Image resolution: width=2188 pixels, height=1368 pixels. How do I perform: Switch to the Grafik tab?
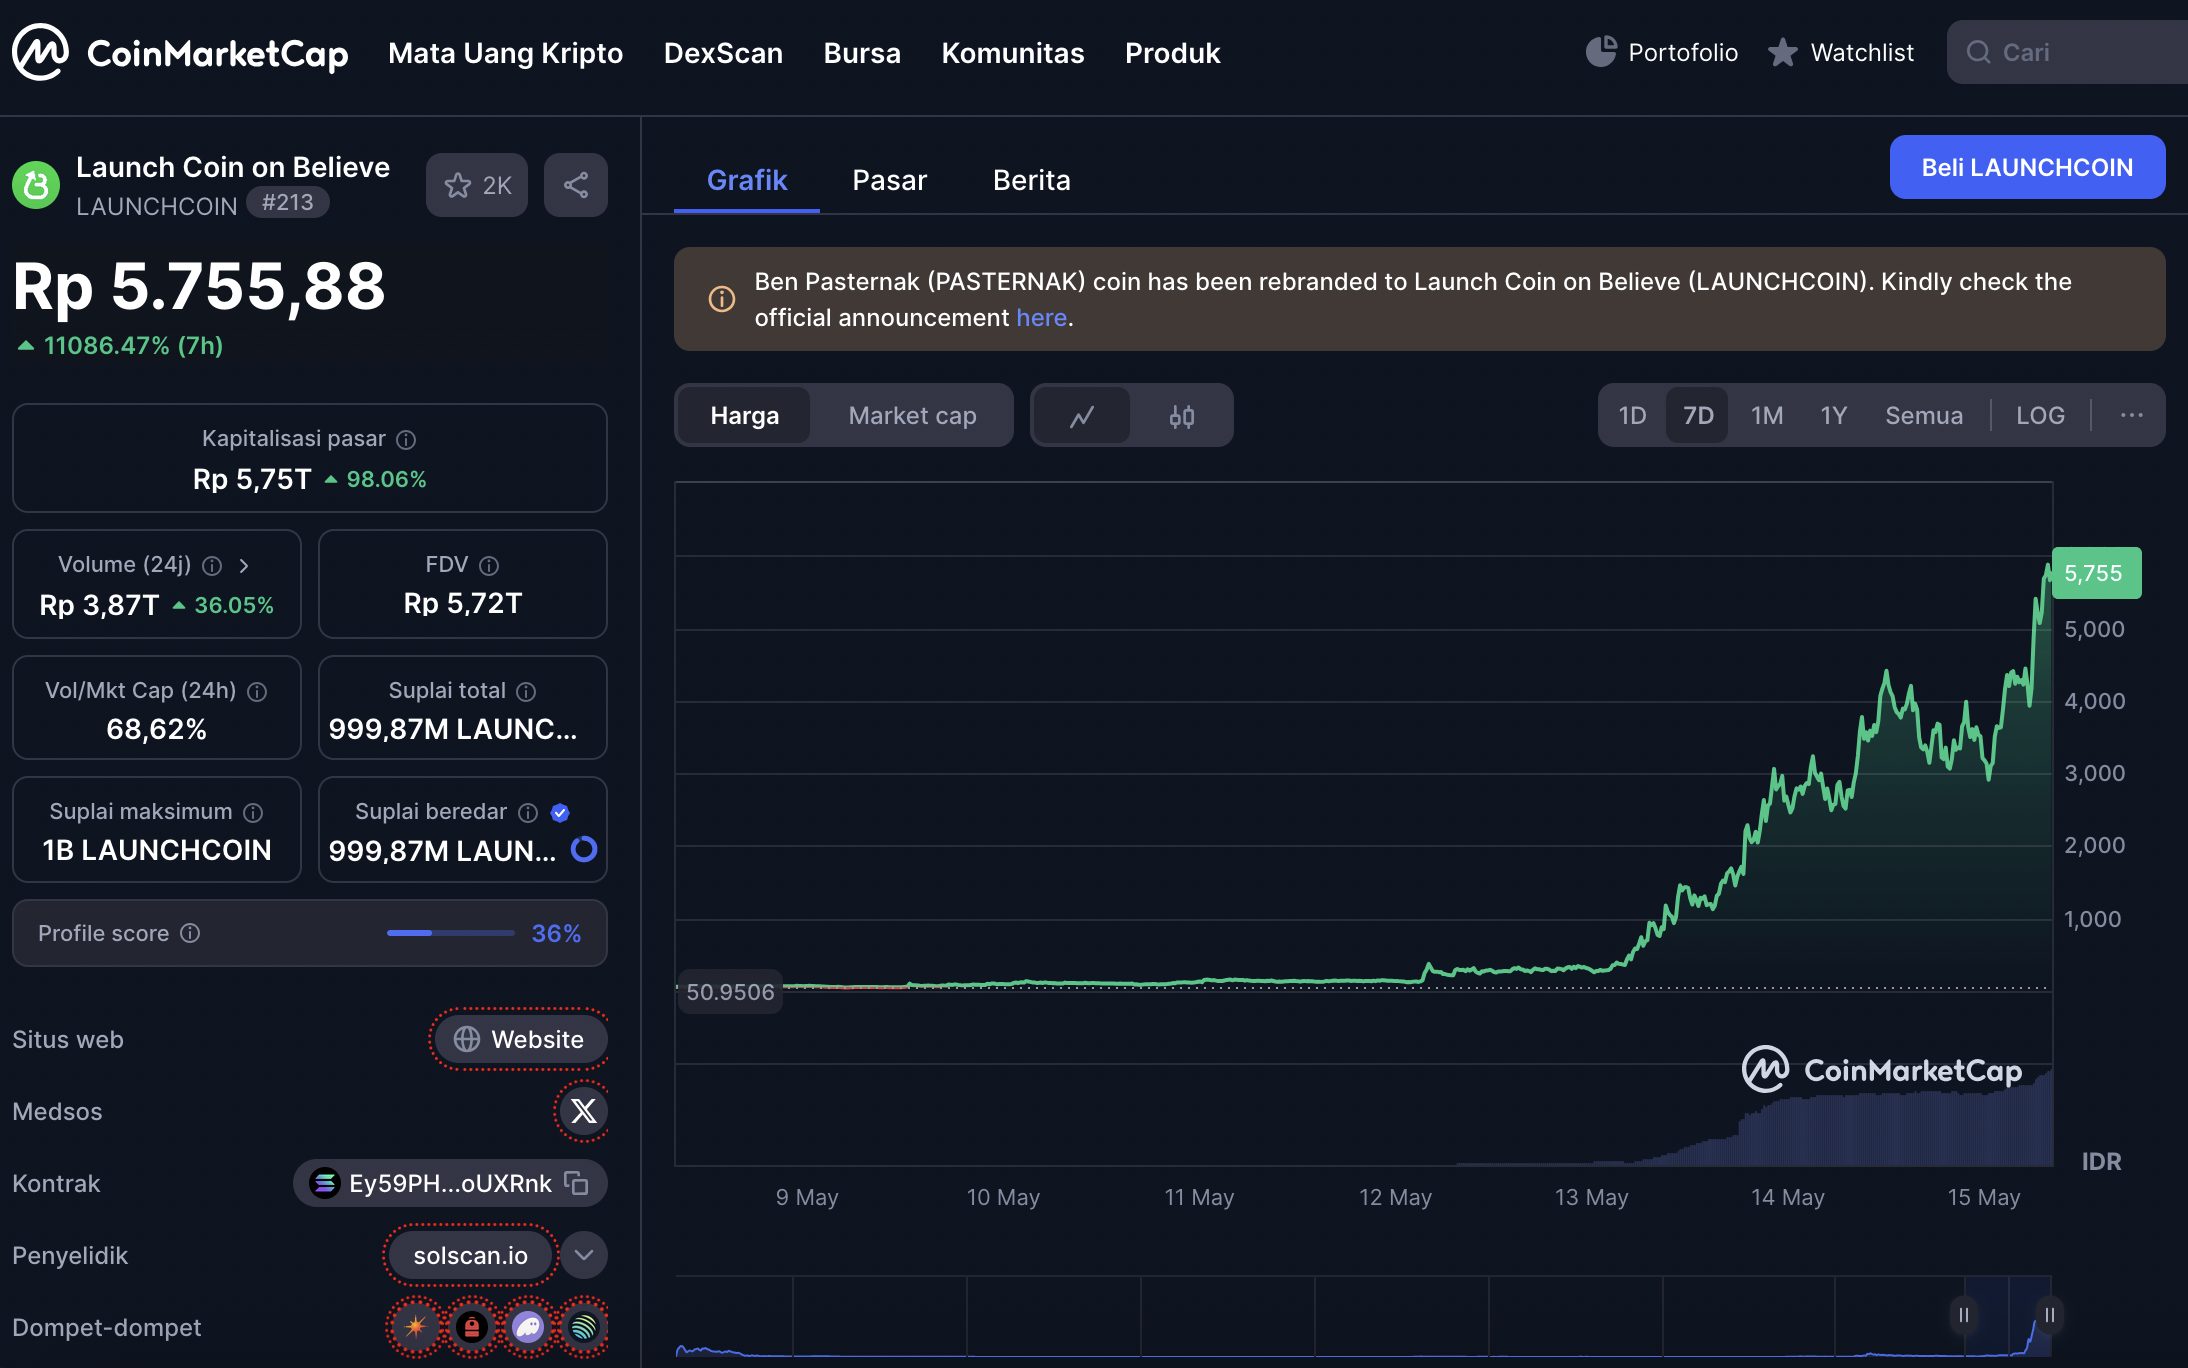[x=747, y=180]
